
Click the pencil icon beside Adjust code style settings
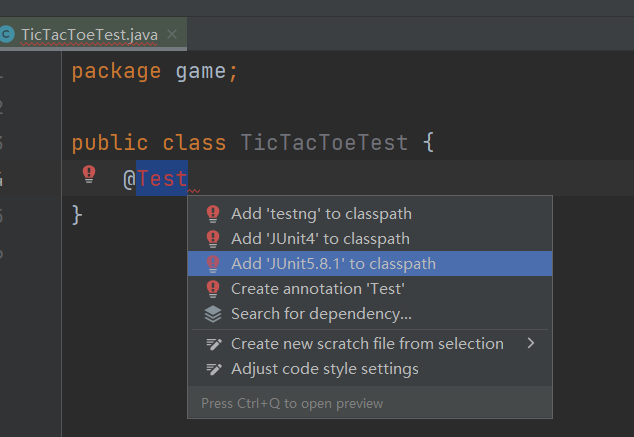(x=213, y=369)
